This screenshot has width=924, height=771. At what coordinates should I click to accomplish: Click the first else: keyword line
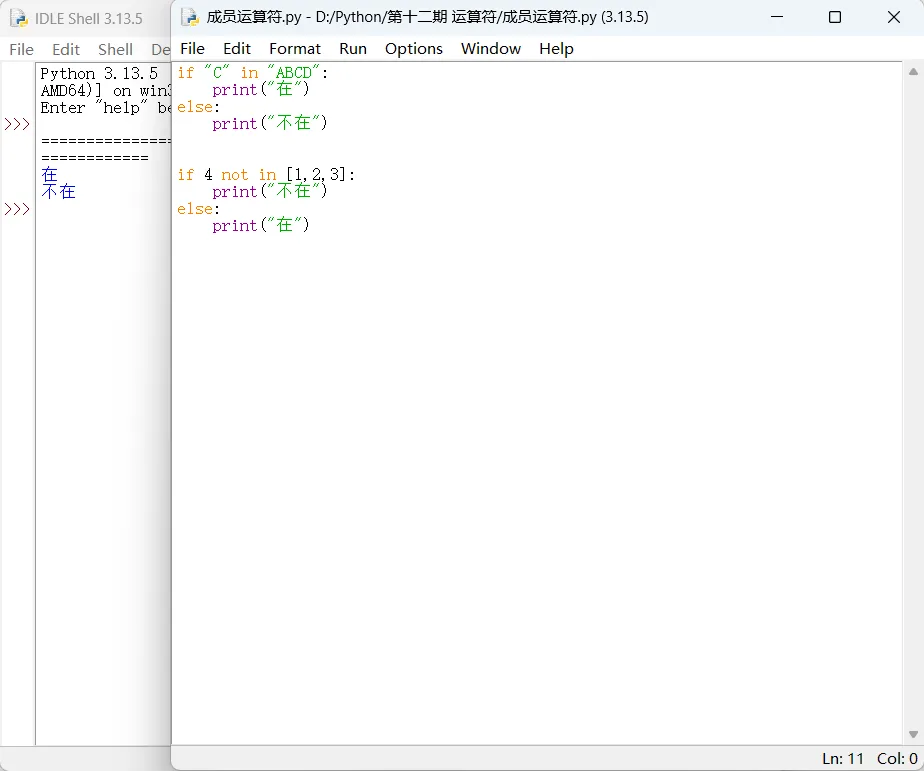point(198,107)
